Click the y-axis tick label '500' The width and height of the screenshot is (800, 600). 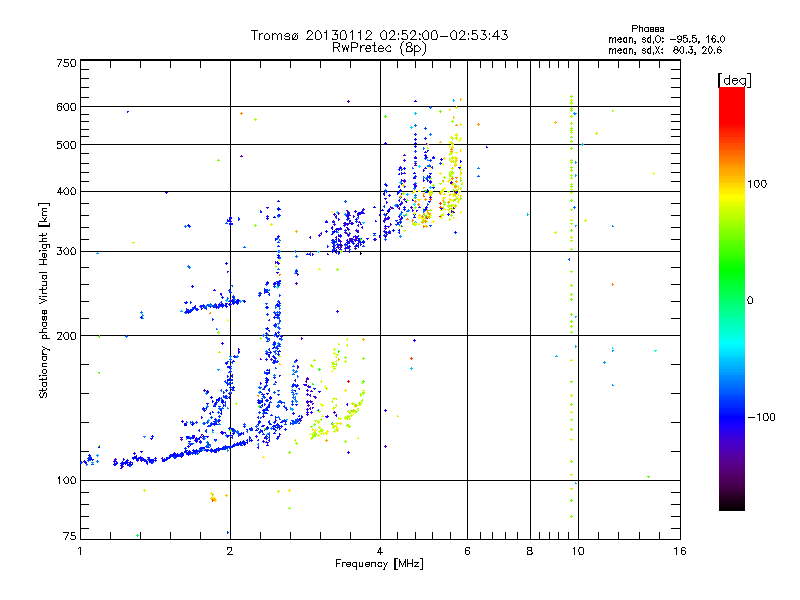pos(66,145)
